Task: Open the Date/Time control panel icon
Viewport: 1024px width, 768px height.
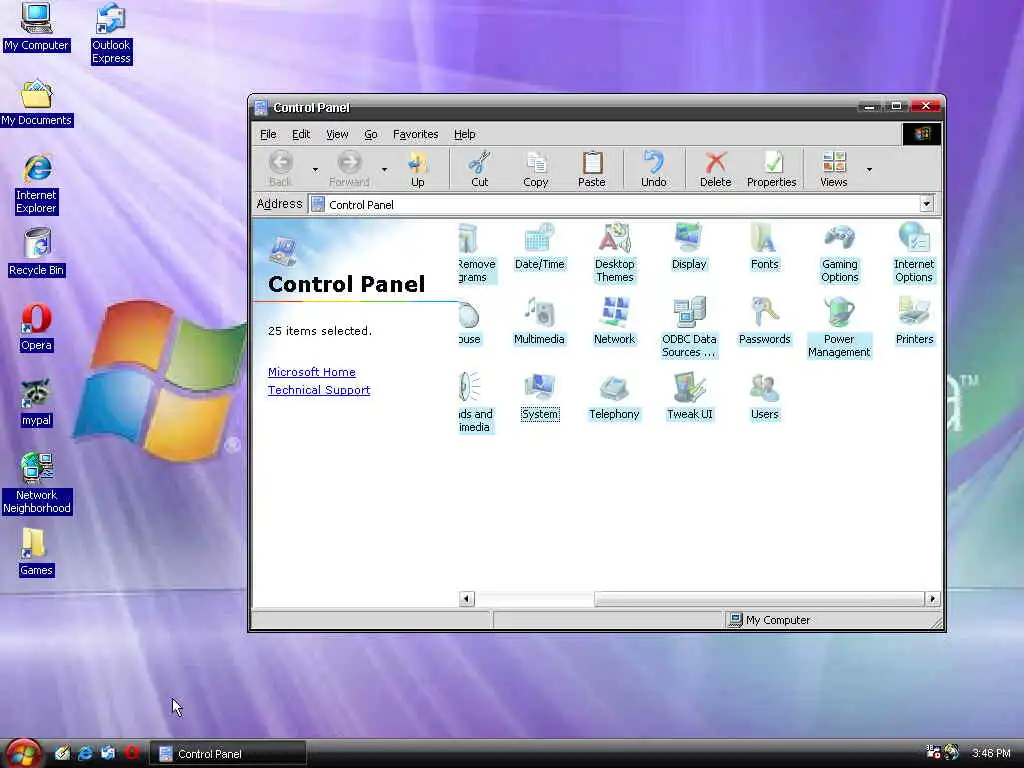Action: coord(539,246)
